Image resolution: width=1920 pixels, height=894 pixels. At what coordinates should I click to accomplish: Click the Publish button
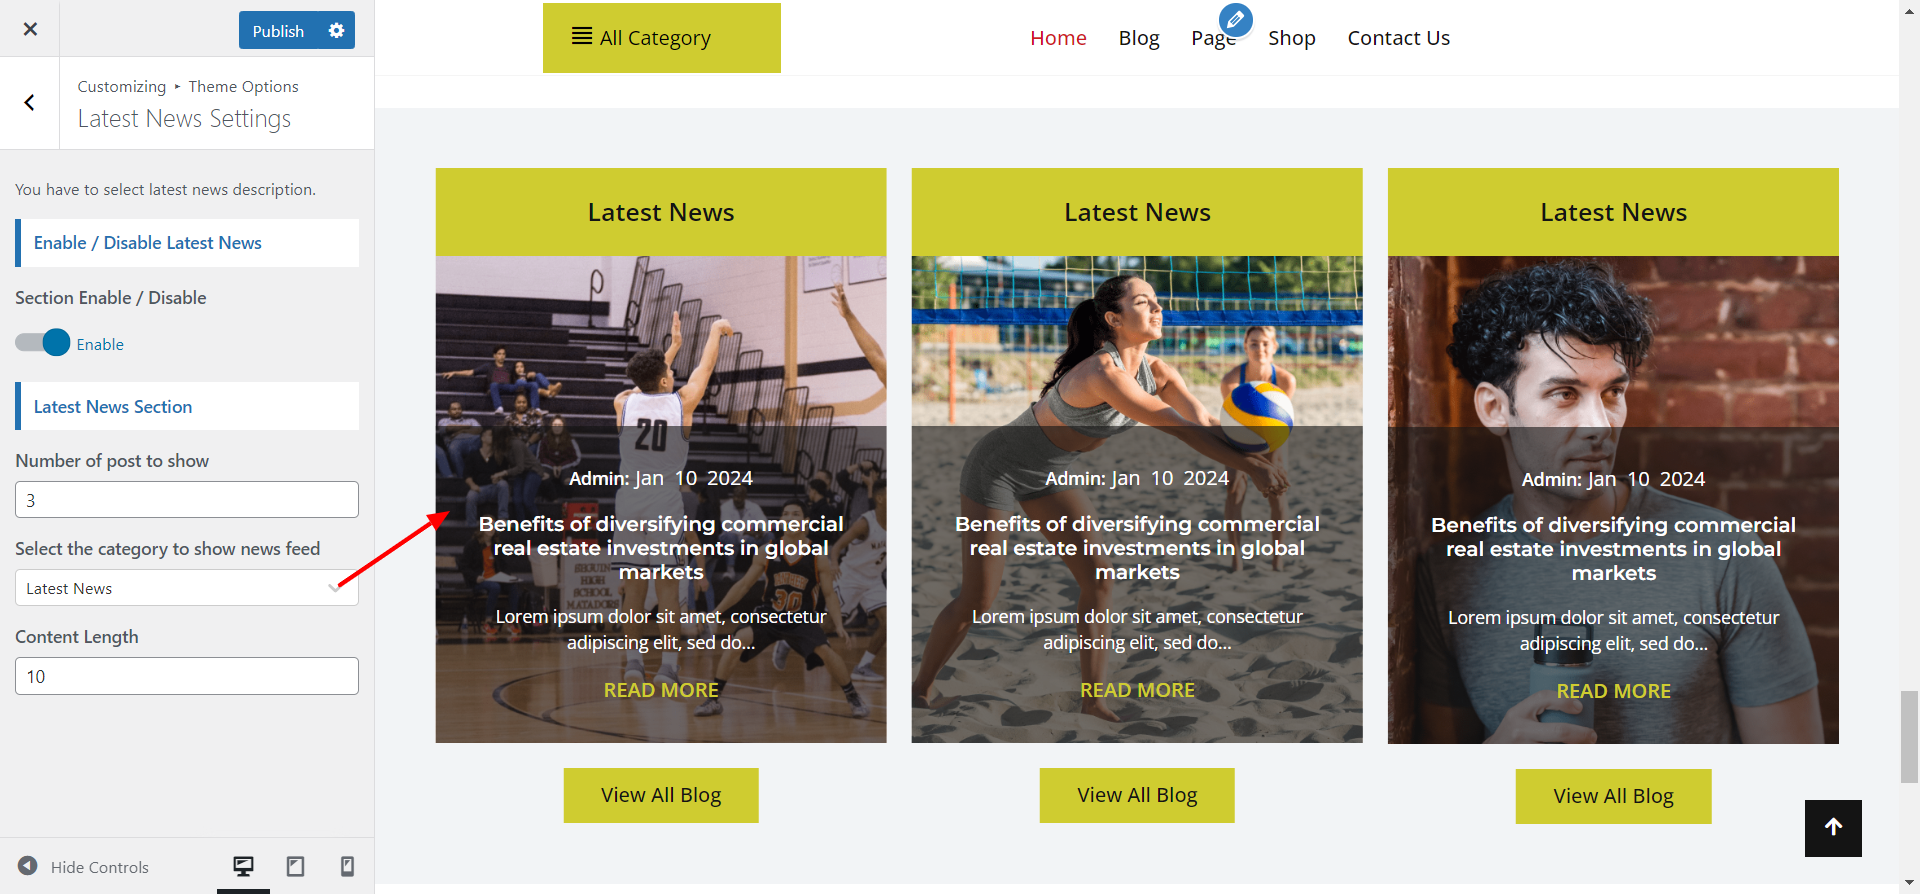279,30
